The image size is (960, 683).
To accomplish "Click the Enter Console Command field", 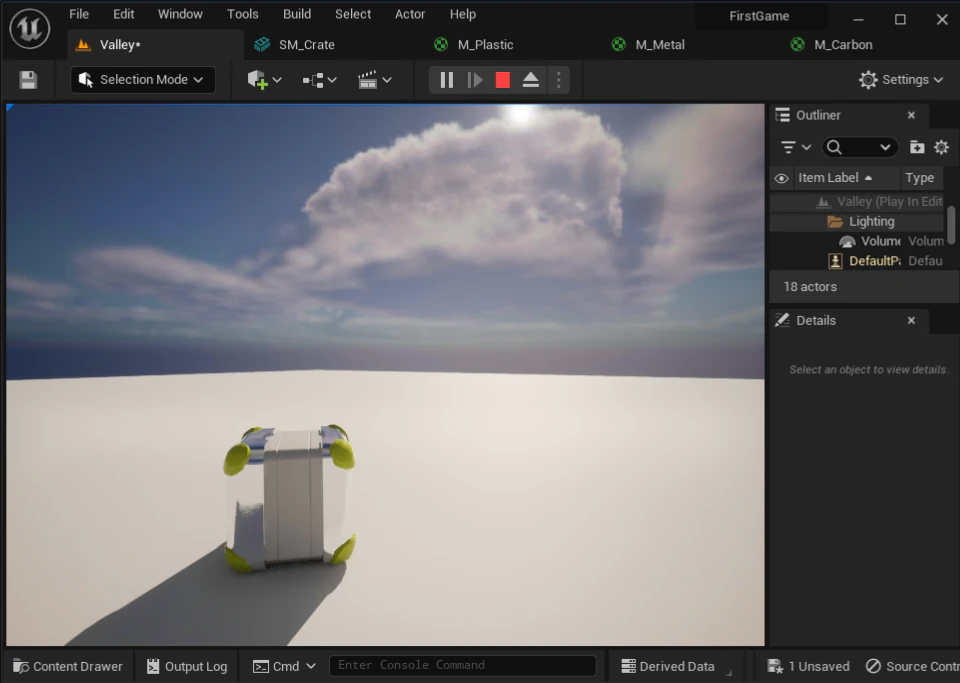I will (463, 665).
